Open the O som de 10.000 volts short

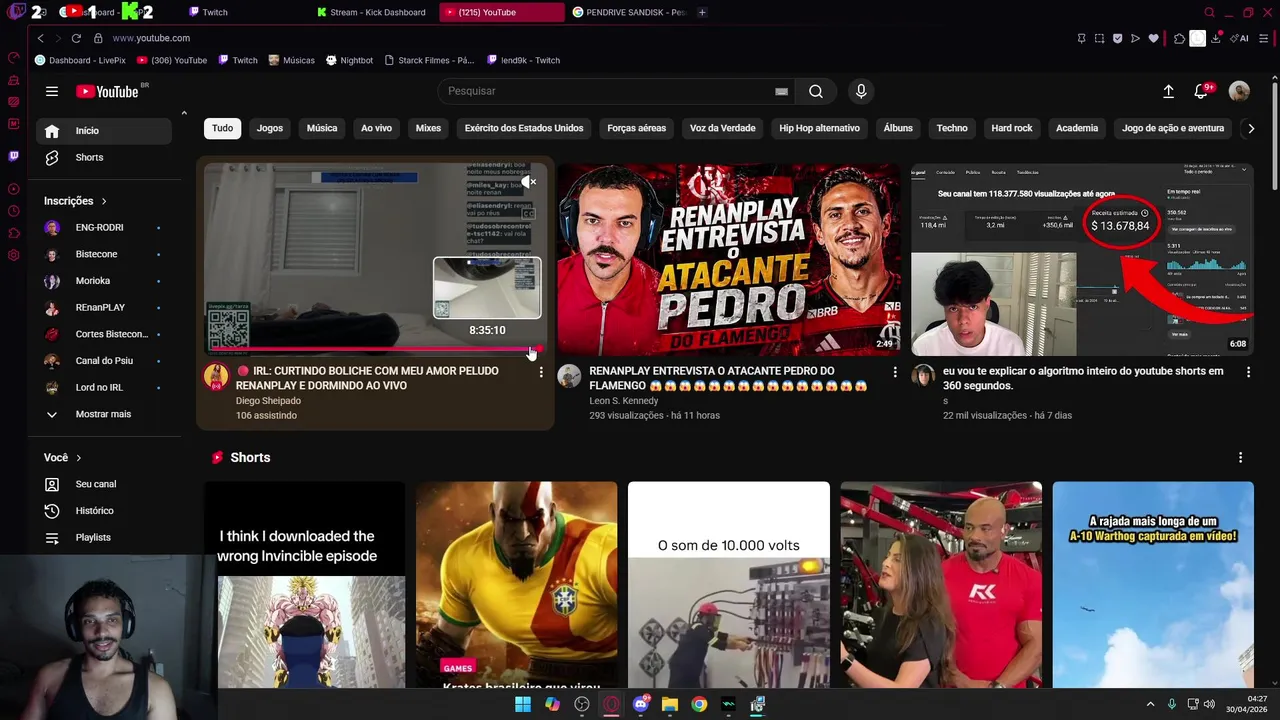[729, 585]
